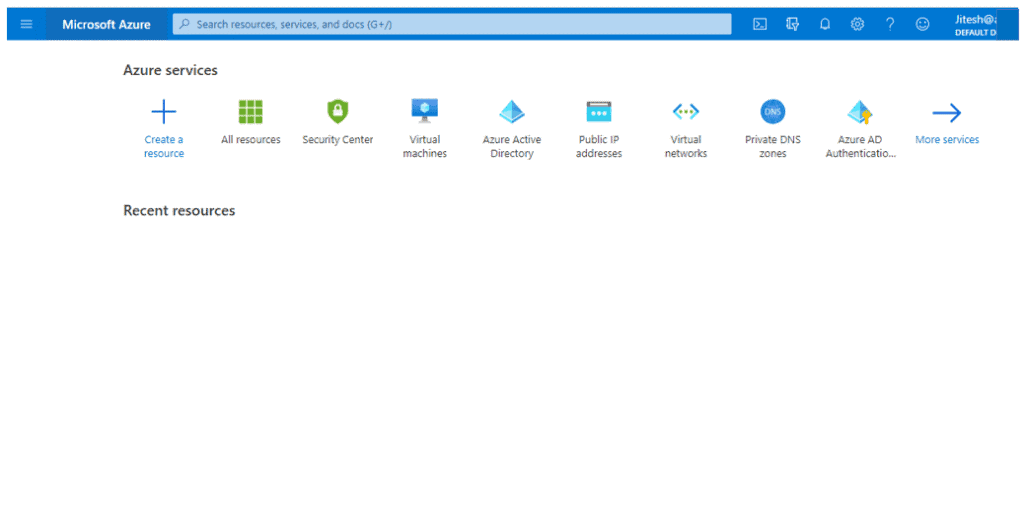
Task: Open the Jitesh account menu
Action: [x=976, y=24]
